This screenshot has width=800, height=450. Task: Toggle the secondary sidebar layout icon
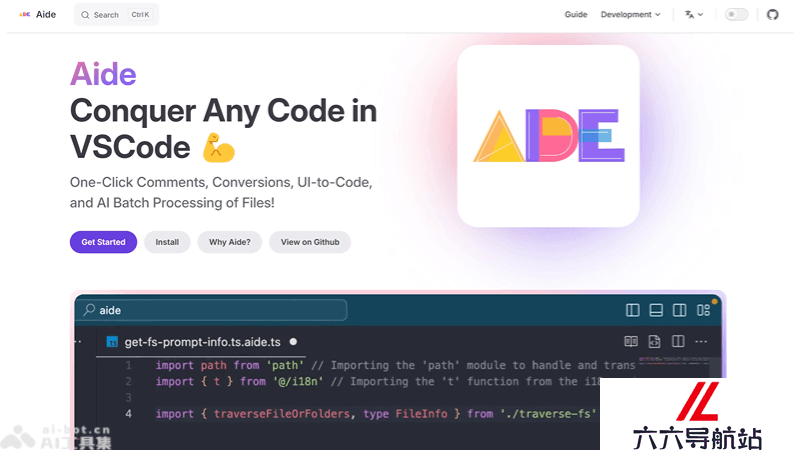pyautogui.click(x=680, y=310)
